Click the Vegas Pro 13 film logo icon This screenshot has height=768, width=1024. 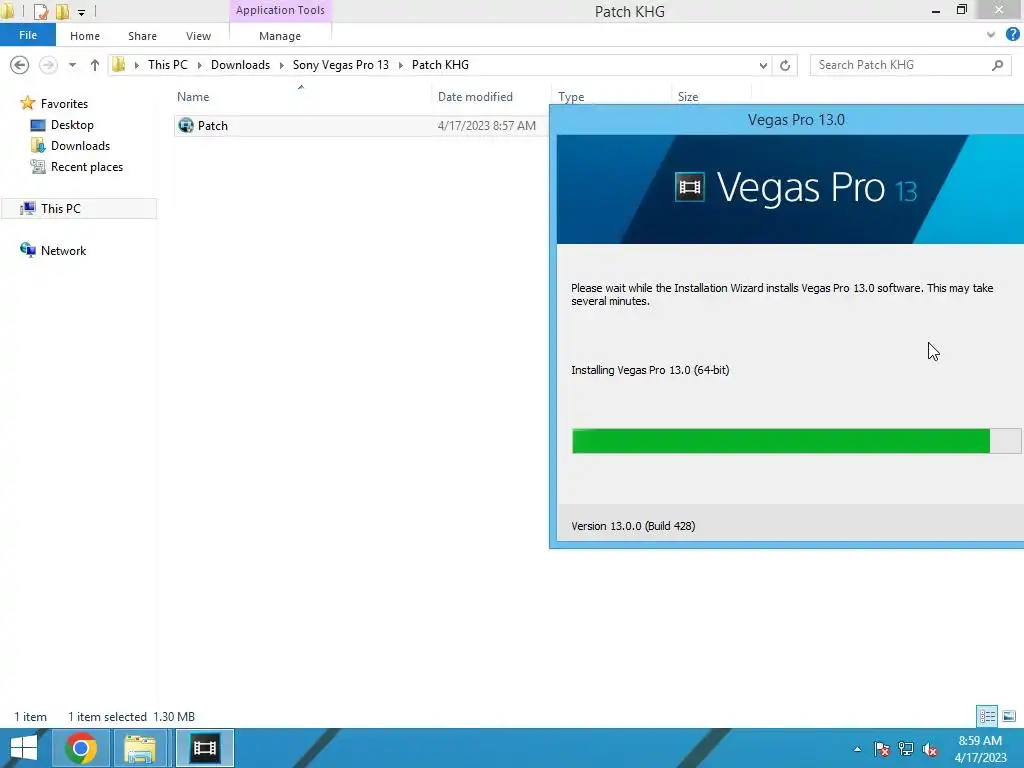690,187
